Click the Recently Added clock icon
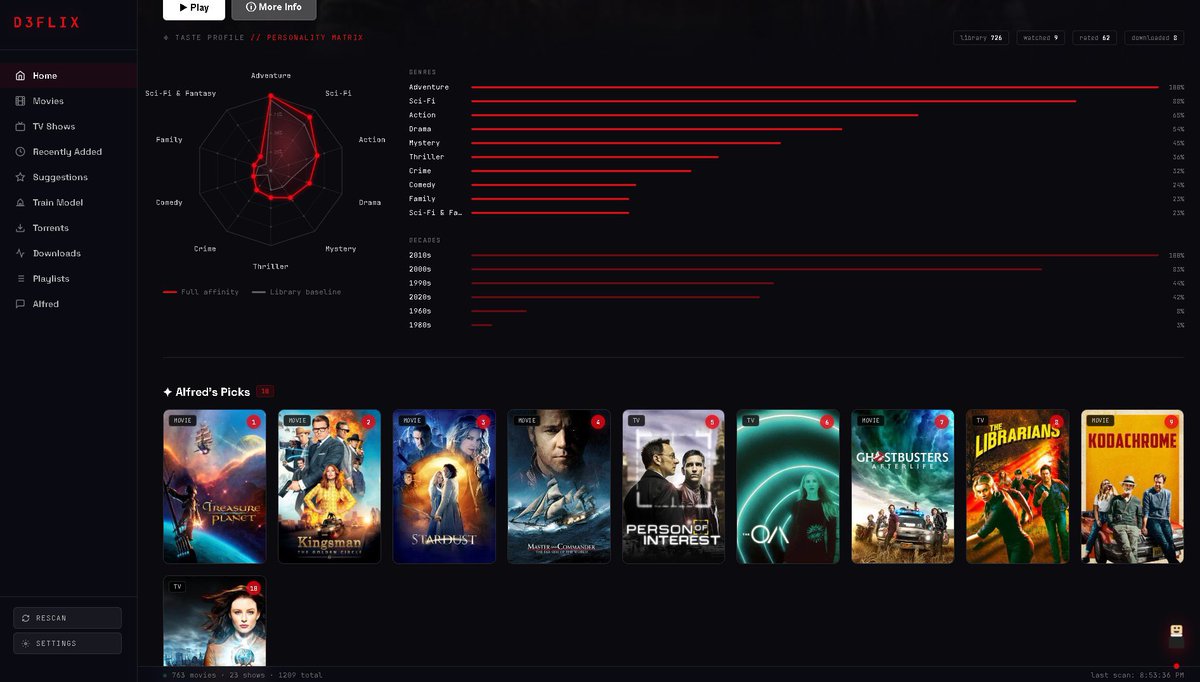Image resolution: width=1200 pixels, height=682 pixels. coord(20,152)
